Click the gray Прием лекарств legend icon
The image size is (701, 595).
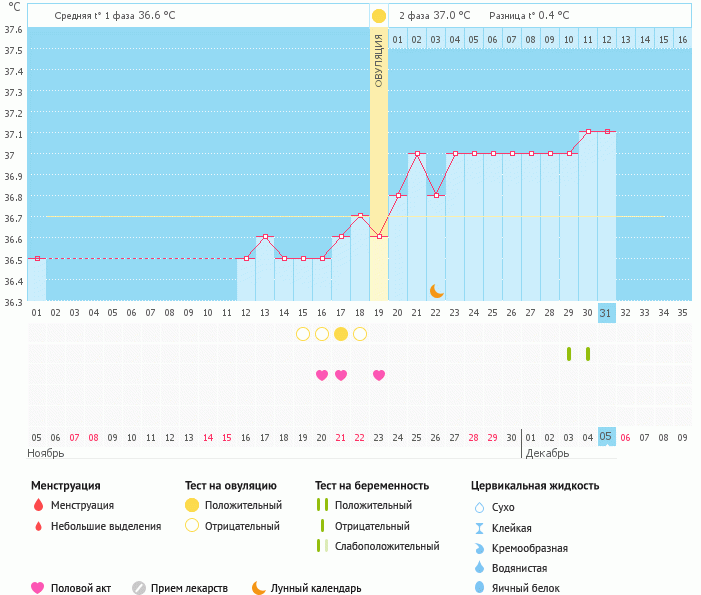pyautogui.click(x=139, y=588)
